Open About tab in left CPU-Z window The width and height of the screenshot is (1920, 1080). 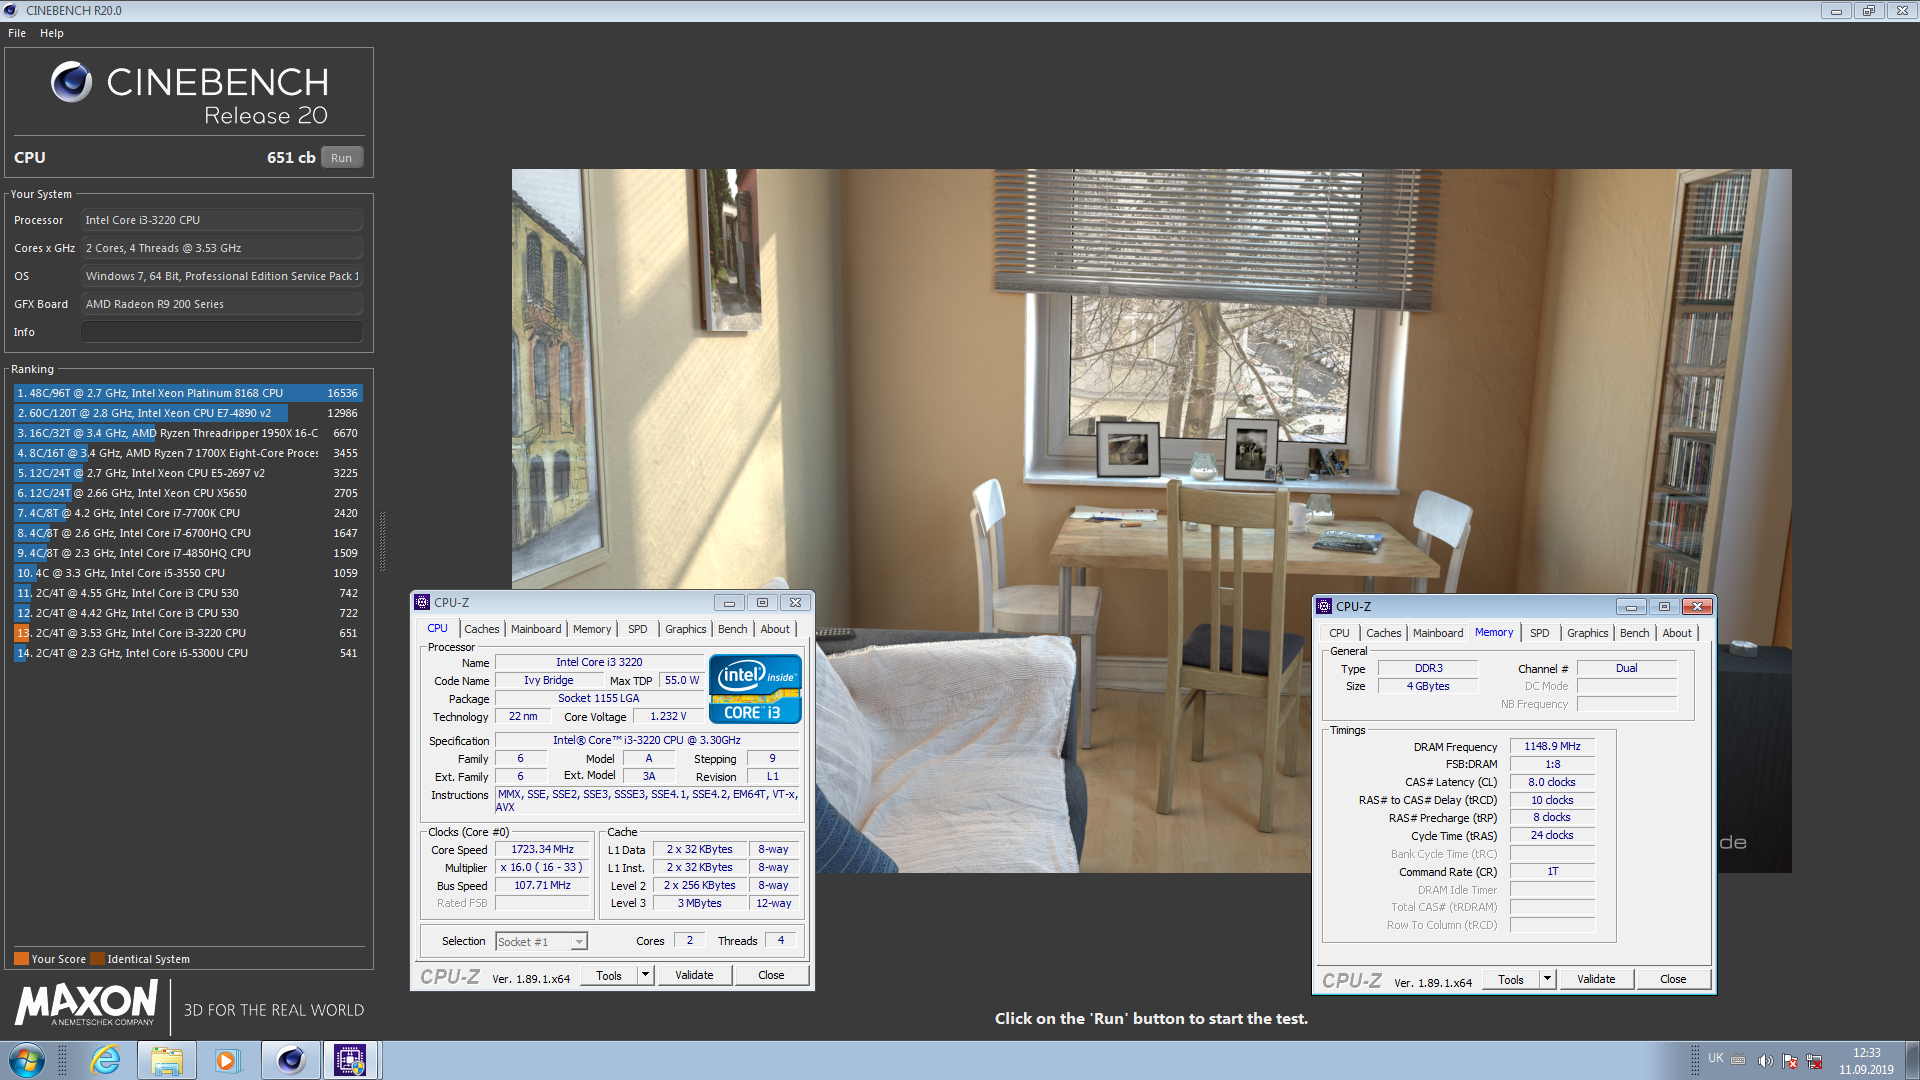coord(775,629)
